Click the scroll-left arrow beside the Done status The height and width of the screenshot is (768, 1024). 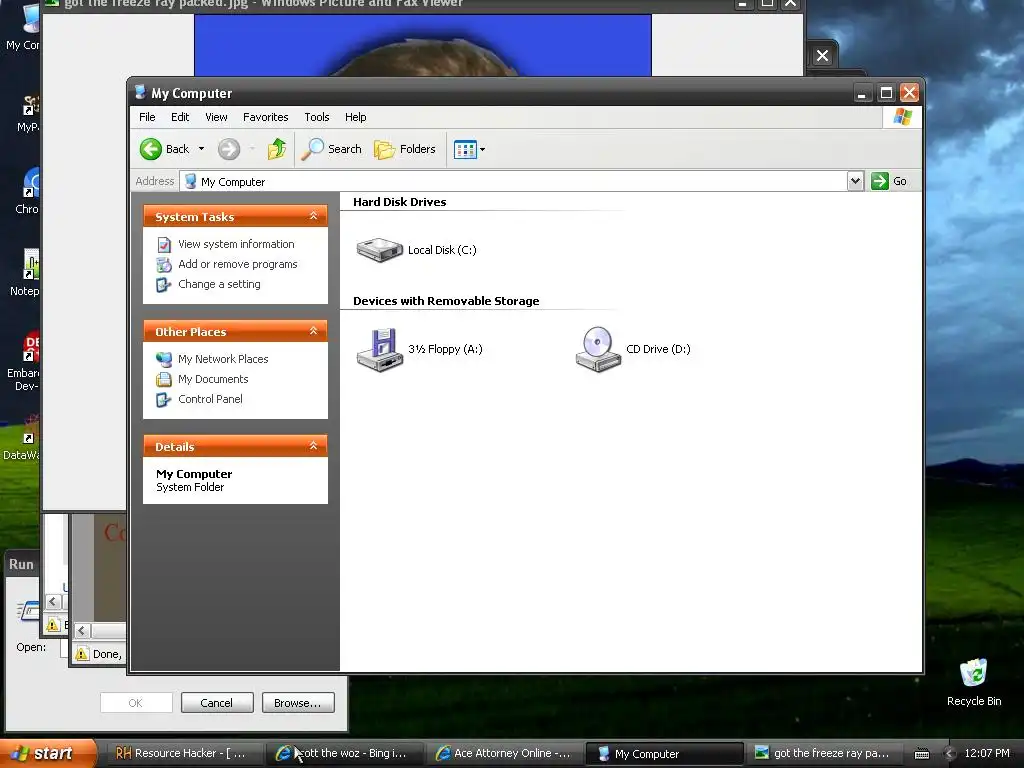point(82,630)
